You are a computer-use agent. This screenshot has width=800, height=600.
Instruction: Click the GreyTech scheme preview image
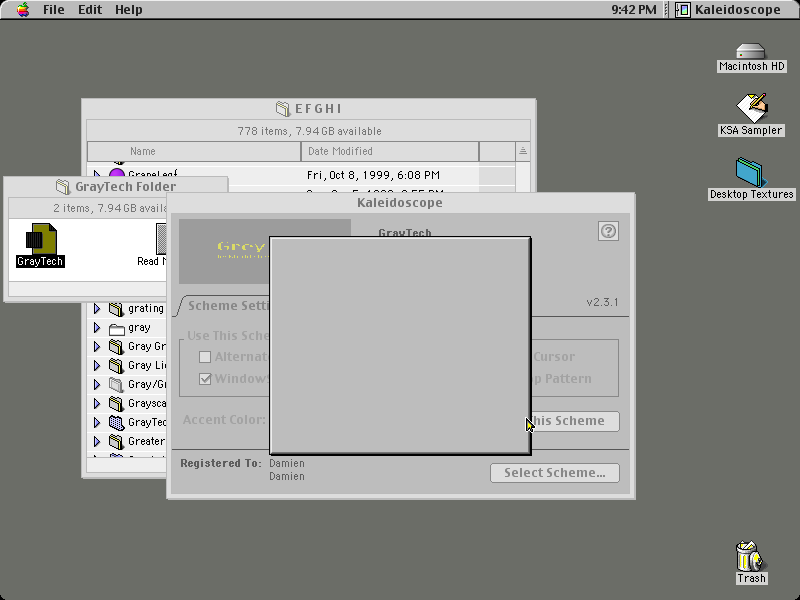click(224, 251)
